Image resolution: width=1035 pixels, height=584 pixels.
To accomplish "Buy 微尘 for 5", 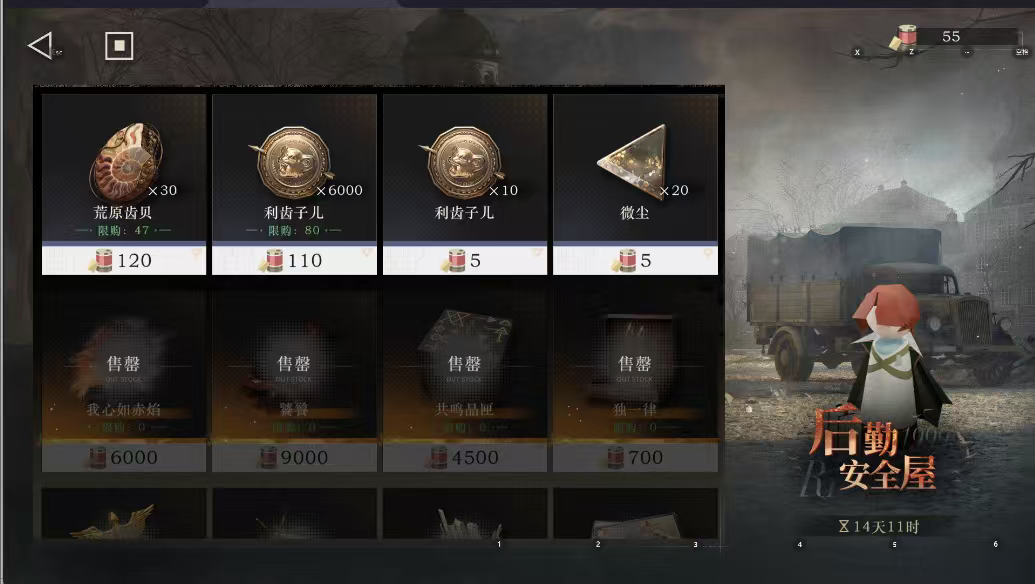I will [x=636, y=261].
